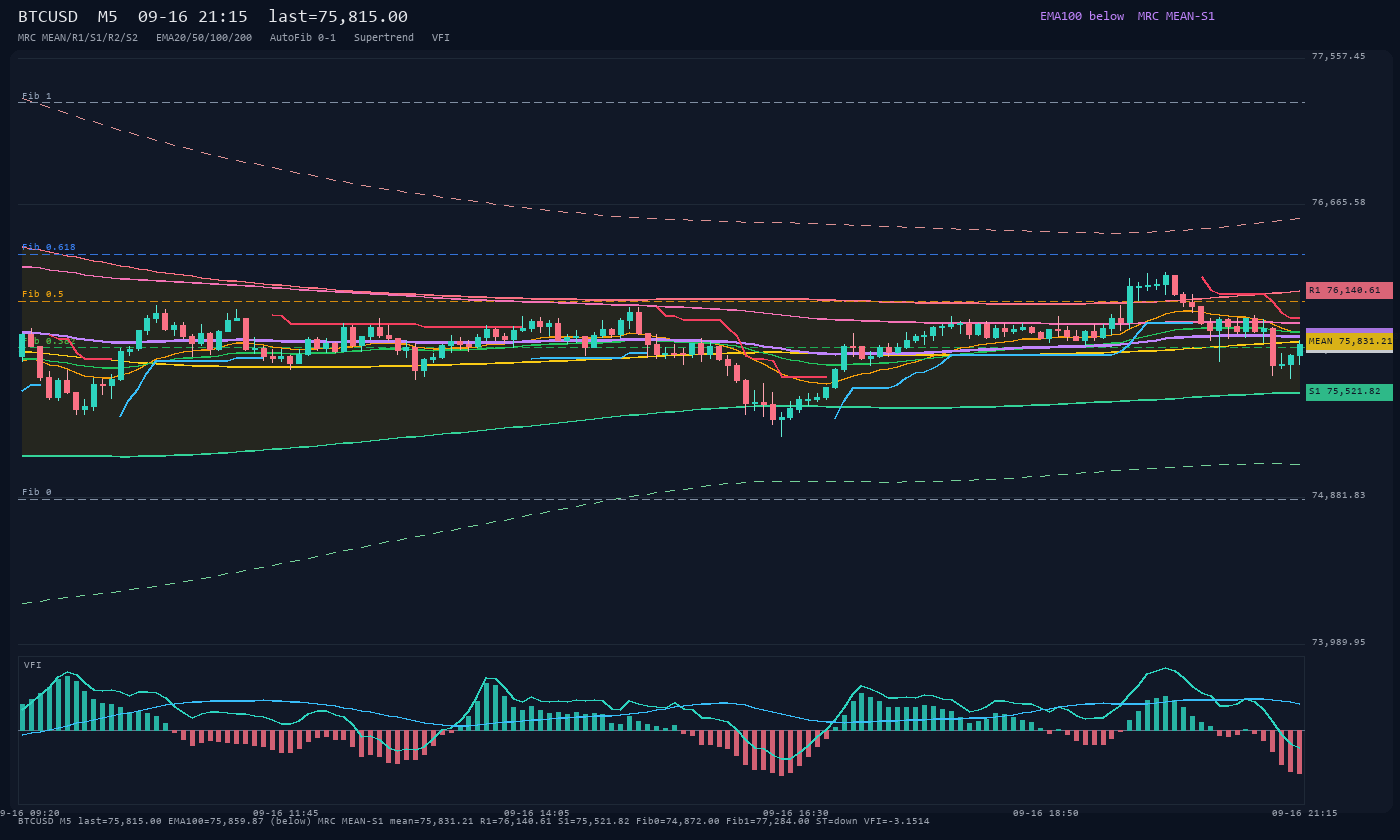The image size is (1400, 840).
Task: Click the yellow MEAN 75,831.21 price tag
Action: 1349,341
